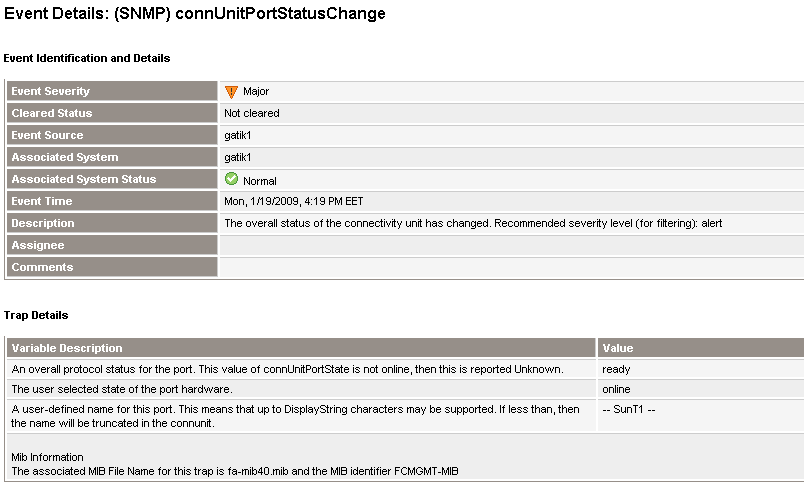Click the empty Comments field
The image size is (804, 489).
click(512, 267)
